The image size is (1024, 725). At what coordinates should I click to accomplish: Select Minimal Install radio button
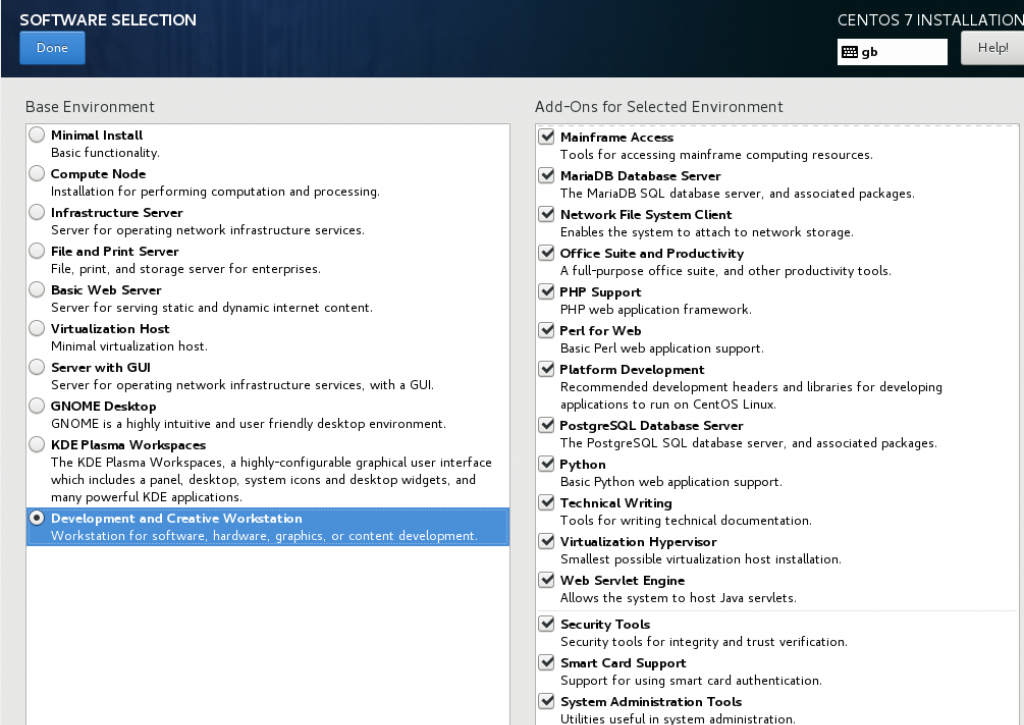(37, 135)
